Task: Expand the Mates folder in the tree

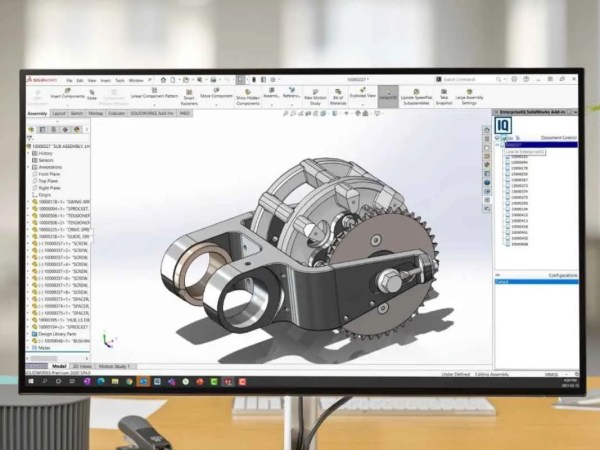Action: (x=28, y=348)
